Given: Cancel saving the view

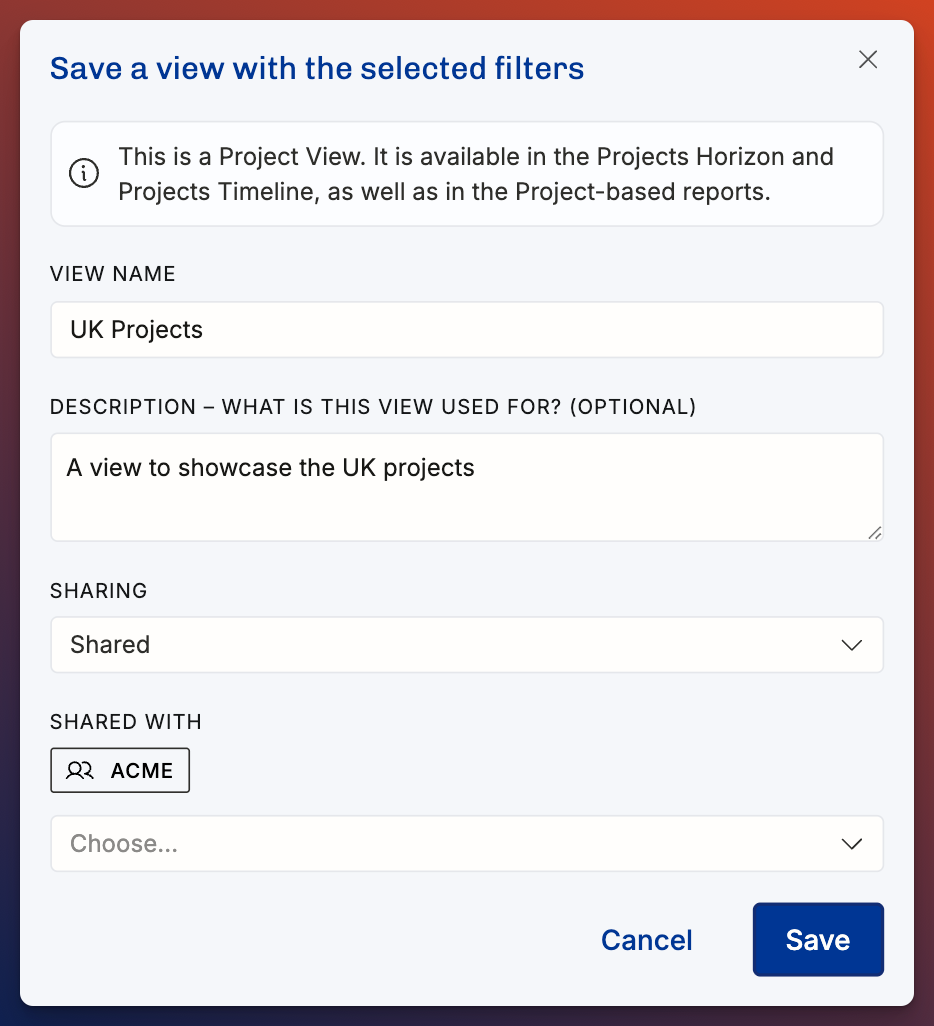Looking at the screenshot, I should [646, 940].
